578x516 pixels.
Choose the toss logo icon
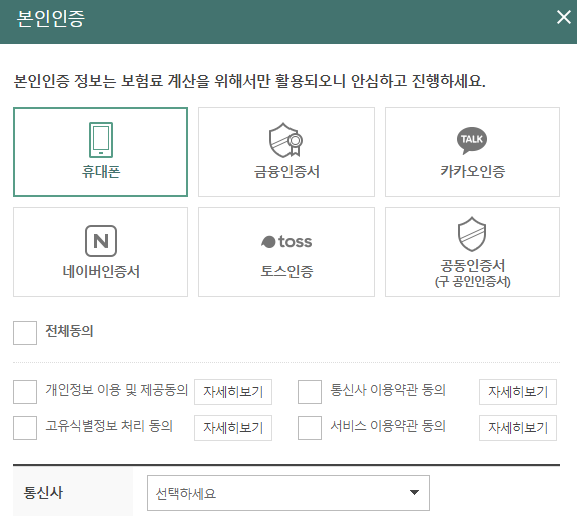[x=286, y=242]
